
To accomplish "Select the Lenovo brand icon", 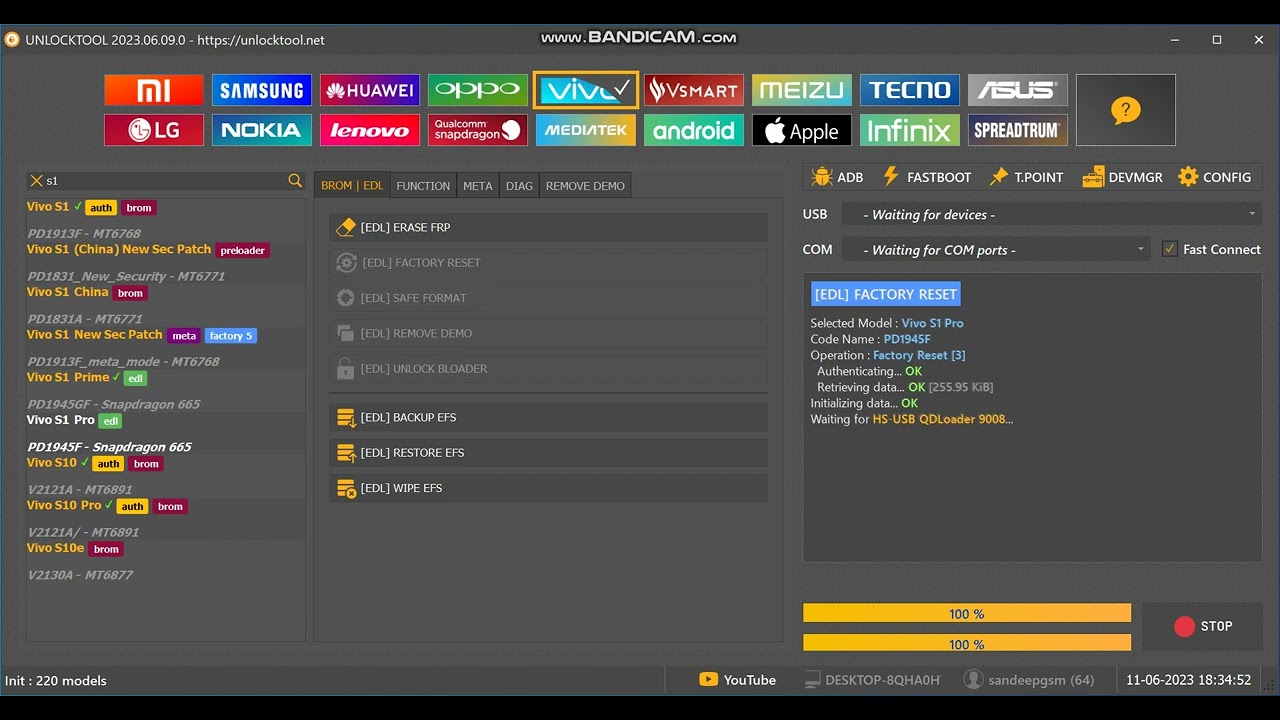I will (x=370, y=130).
